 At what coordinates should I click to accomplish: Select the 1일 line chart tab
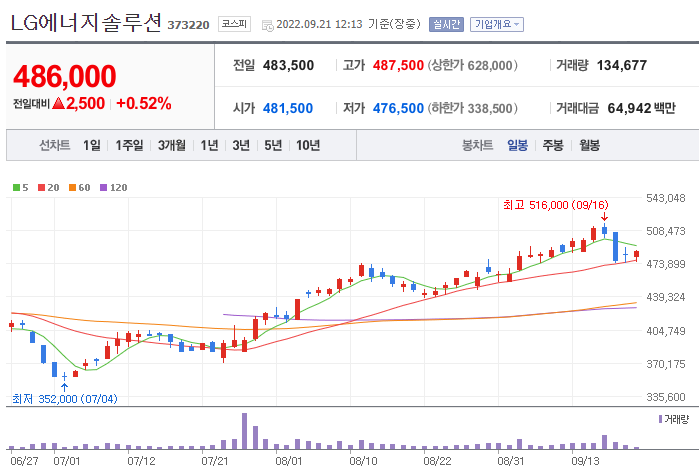[x=92, y=145]
